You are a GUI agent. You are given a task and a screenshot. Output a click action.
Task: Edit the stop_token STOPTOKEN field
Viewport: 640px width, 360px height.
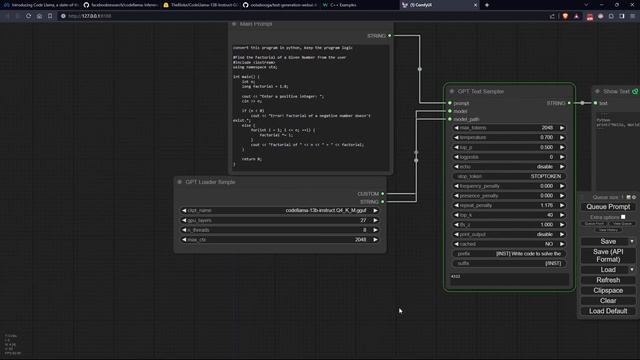[509, 176]
